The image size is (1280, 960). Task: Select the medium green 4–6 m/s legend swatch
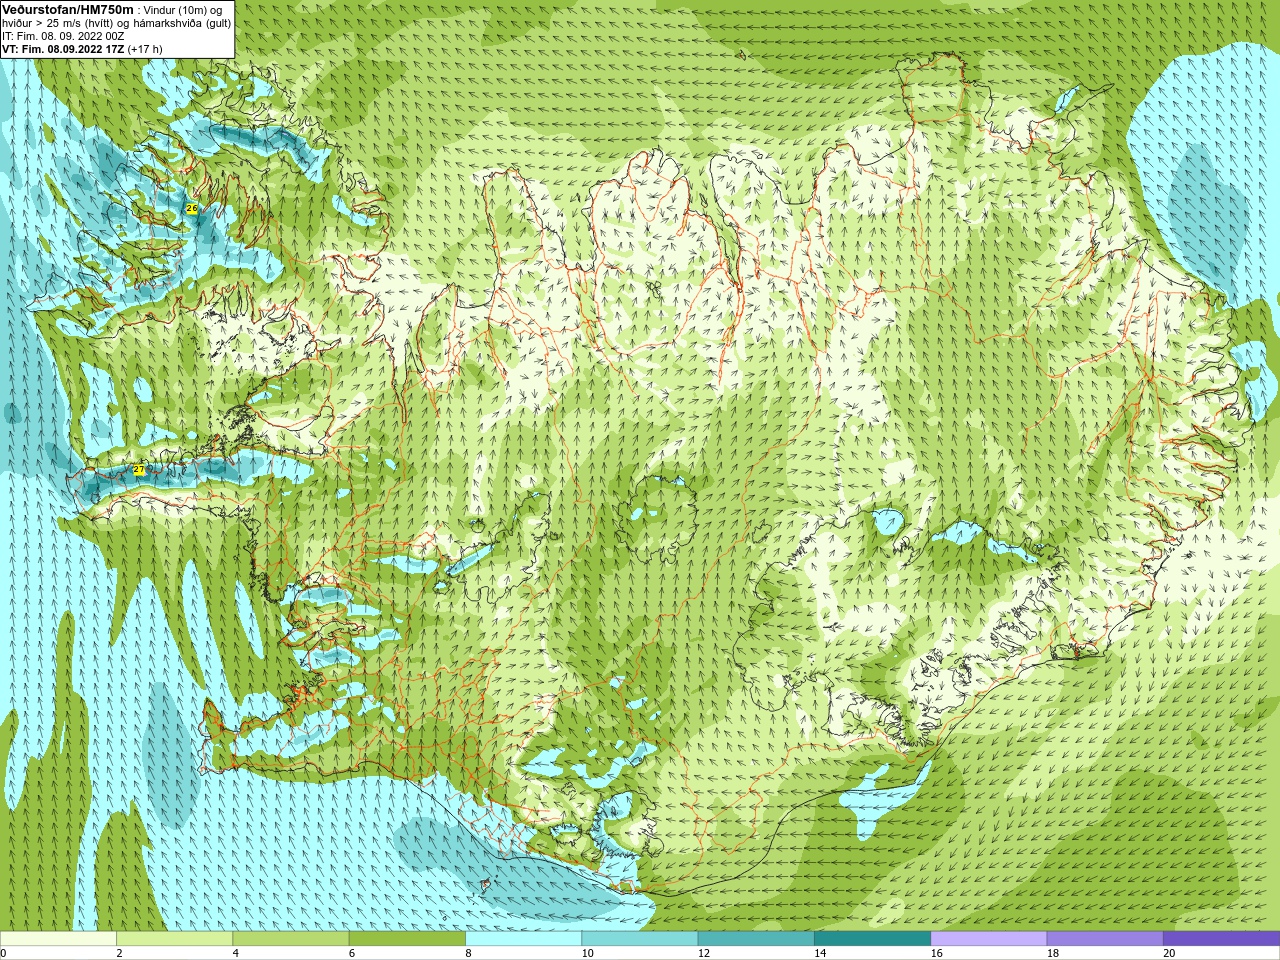click(290, 938)
